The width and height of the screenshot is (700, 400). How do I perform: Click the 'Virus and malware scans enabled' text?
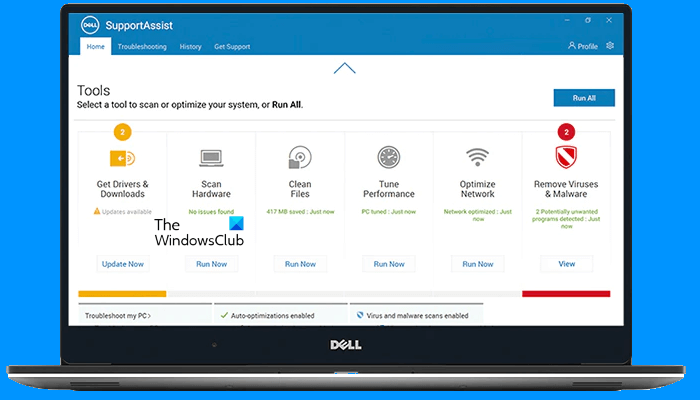(x=417, y=316)
